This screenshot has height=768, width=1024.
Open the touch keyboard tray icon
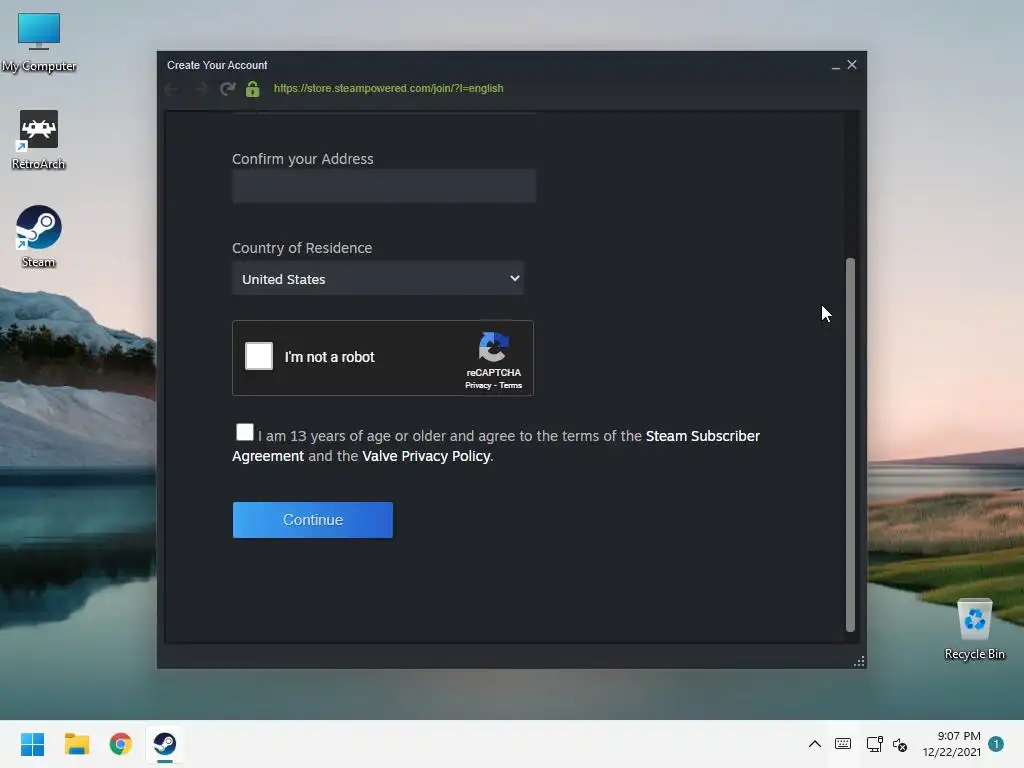[843, 744]
